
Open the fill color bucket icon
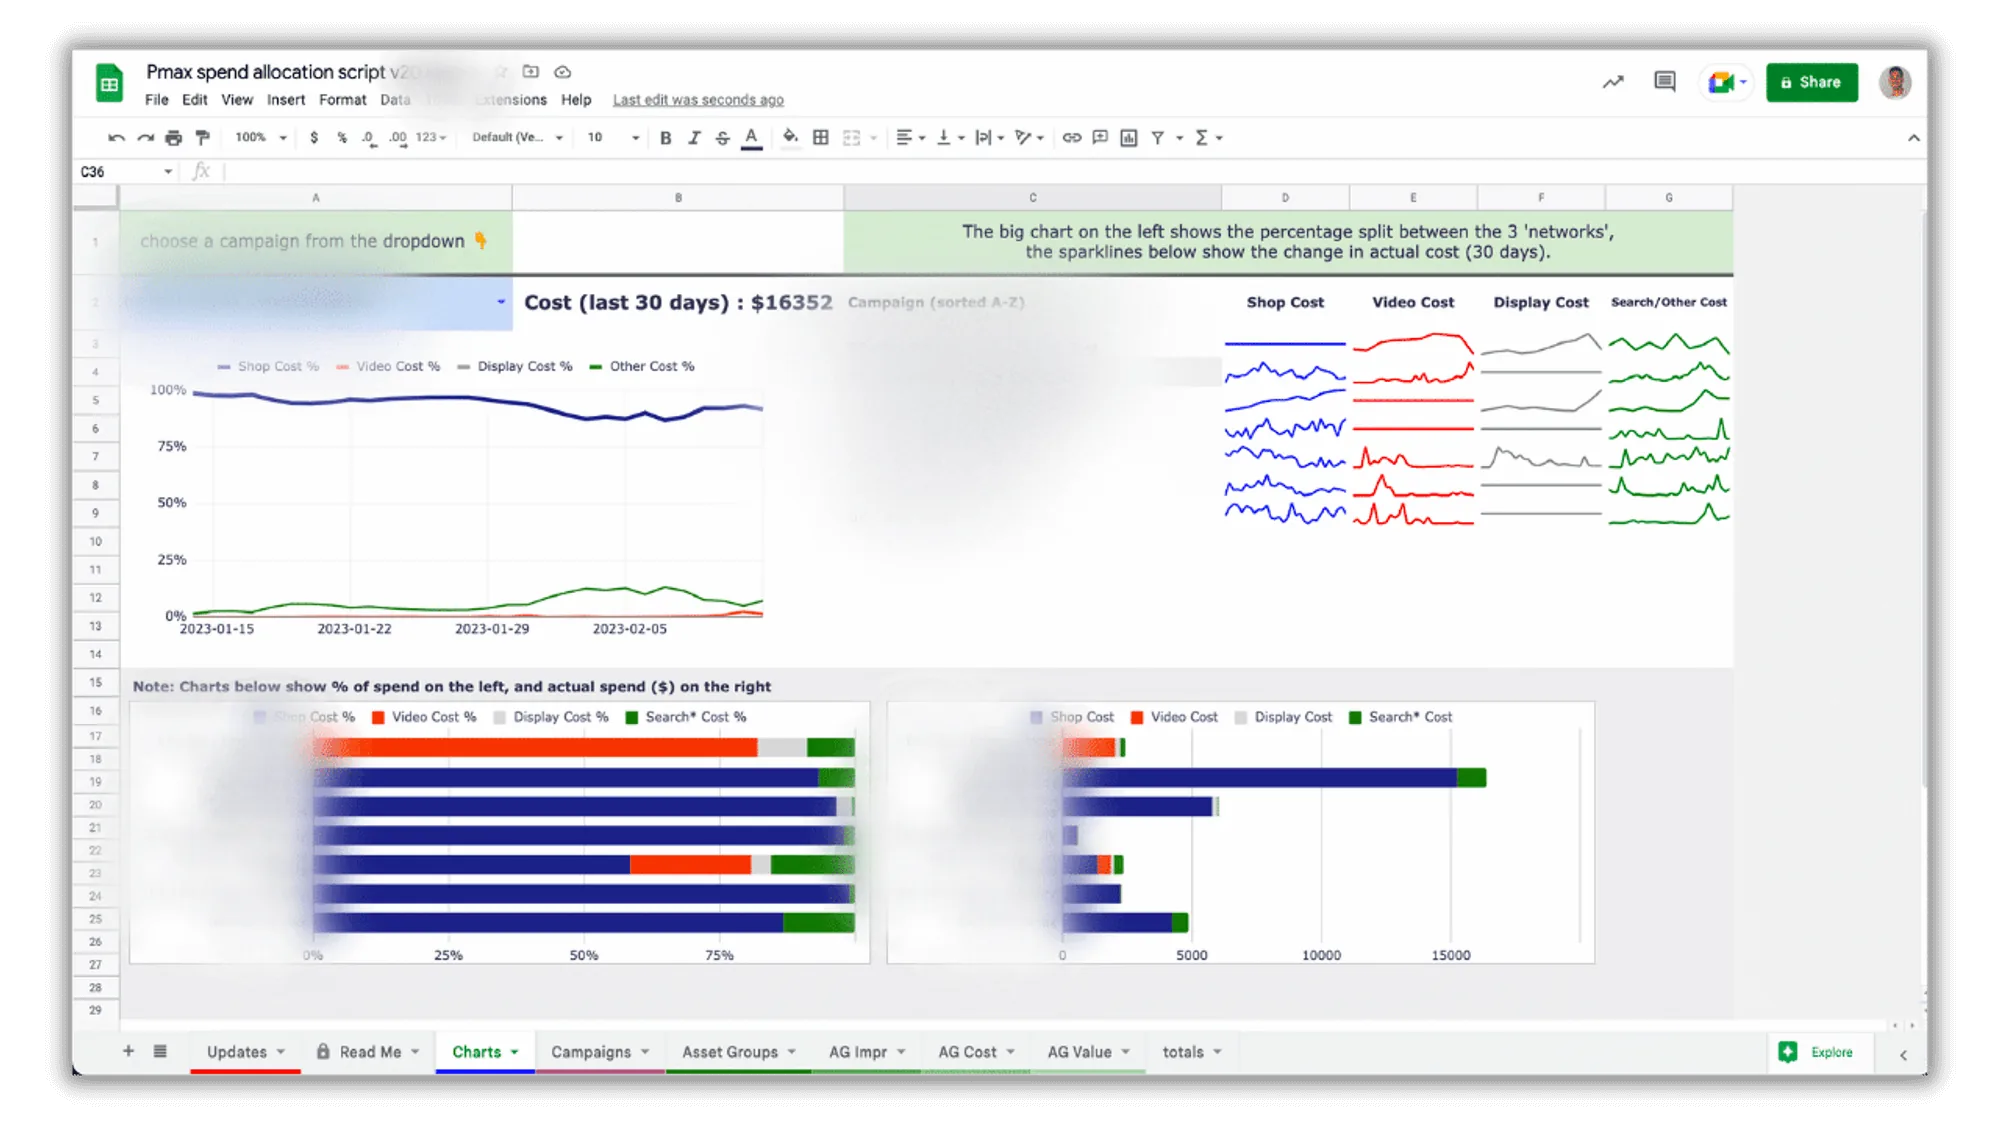tap(790, 138)
